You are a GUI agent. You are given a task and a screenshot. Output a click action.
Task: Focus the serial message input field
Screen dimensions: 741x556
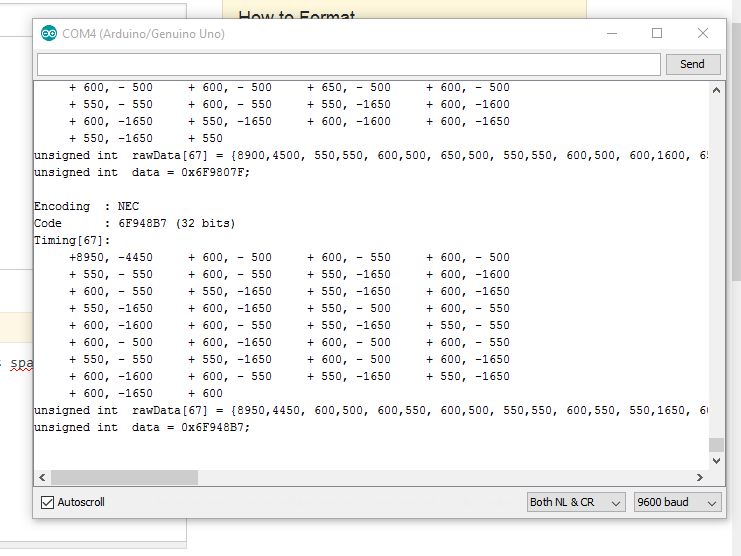pyautogui.click(x=349, y=64)
